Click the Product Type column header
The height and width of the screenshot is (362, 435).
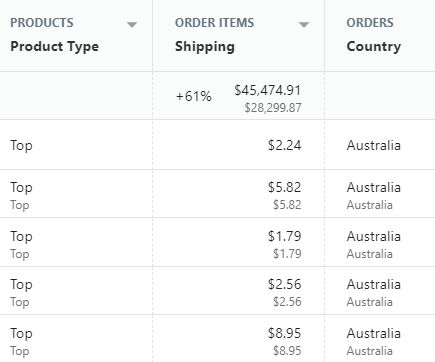point(55,47)
